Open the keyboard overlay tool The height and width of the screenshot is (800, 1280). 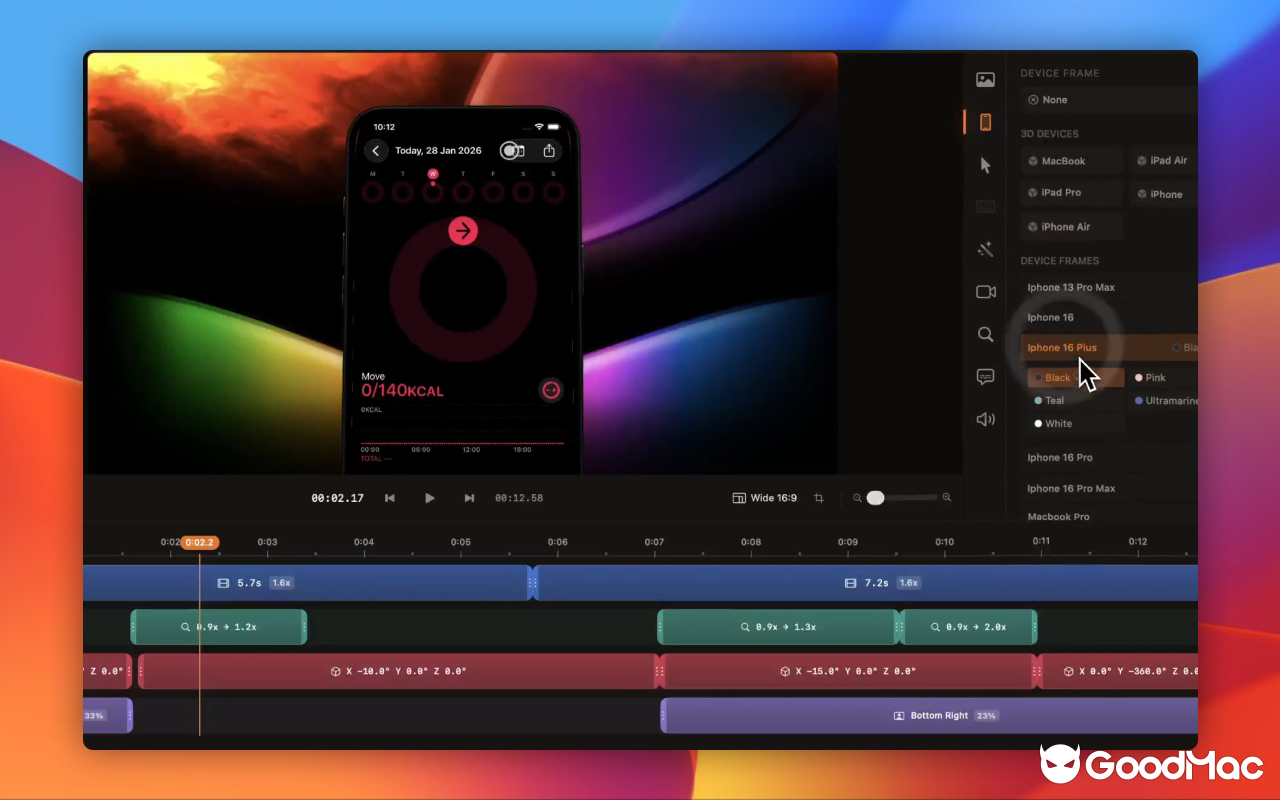coord(985,206)
